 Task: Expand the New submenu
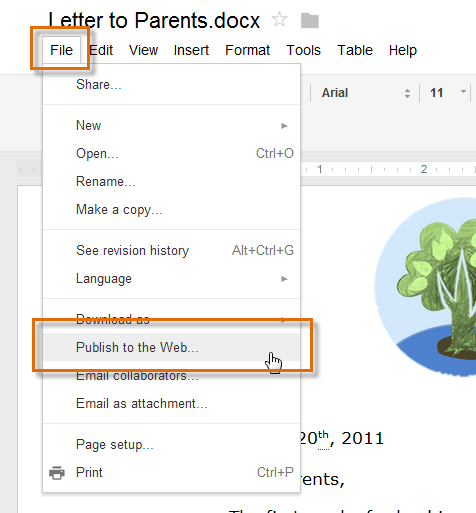pyautogui.click(x=172, y=126)
